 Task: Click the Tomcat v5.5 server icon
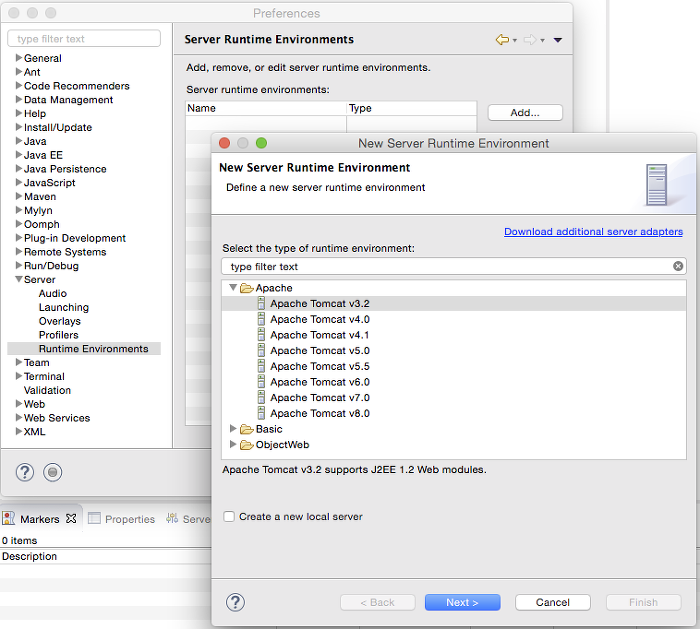(x=261, y=366)
